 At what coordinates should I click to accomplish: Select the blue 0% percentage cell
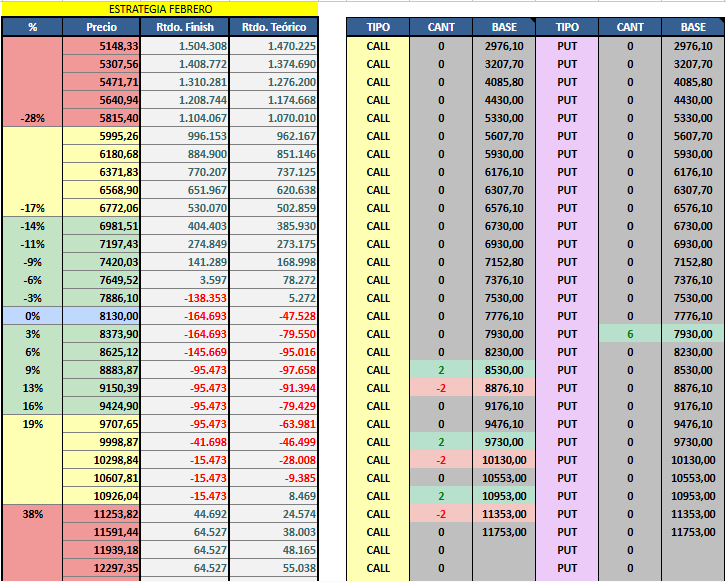pos(32,316)
